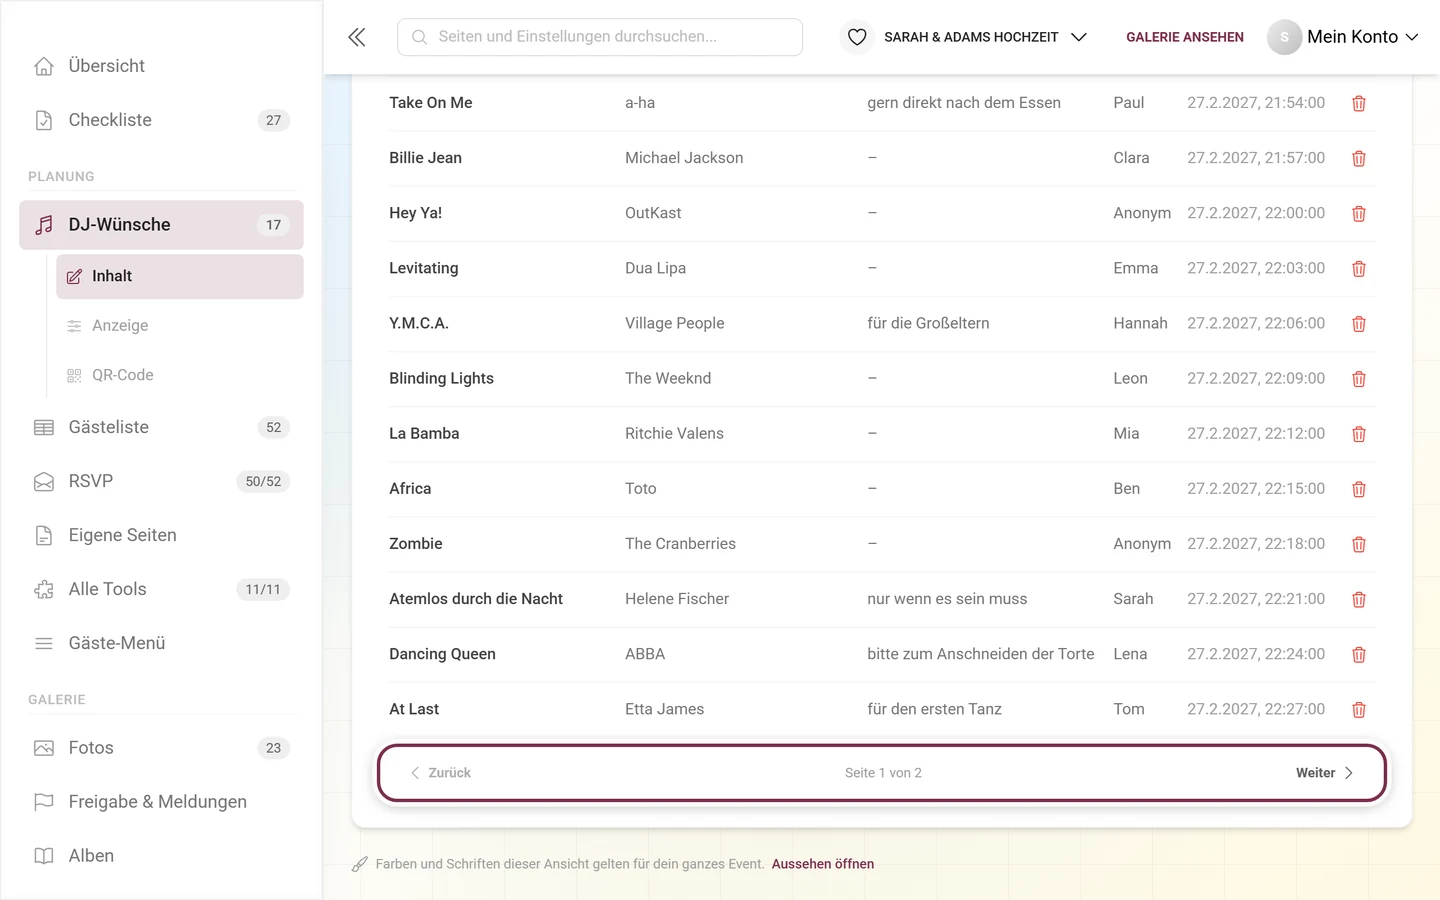The height and width of the screenshot is (900, 1440).
Task: Go to the RSVP section
Action: 161,481
